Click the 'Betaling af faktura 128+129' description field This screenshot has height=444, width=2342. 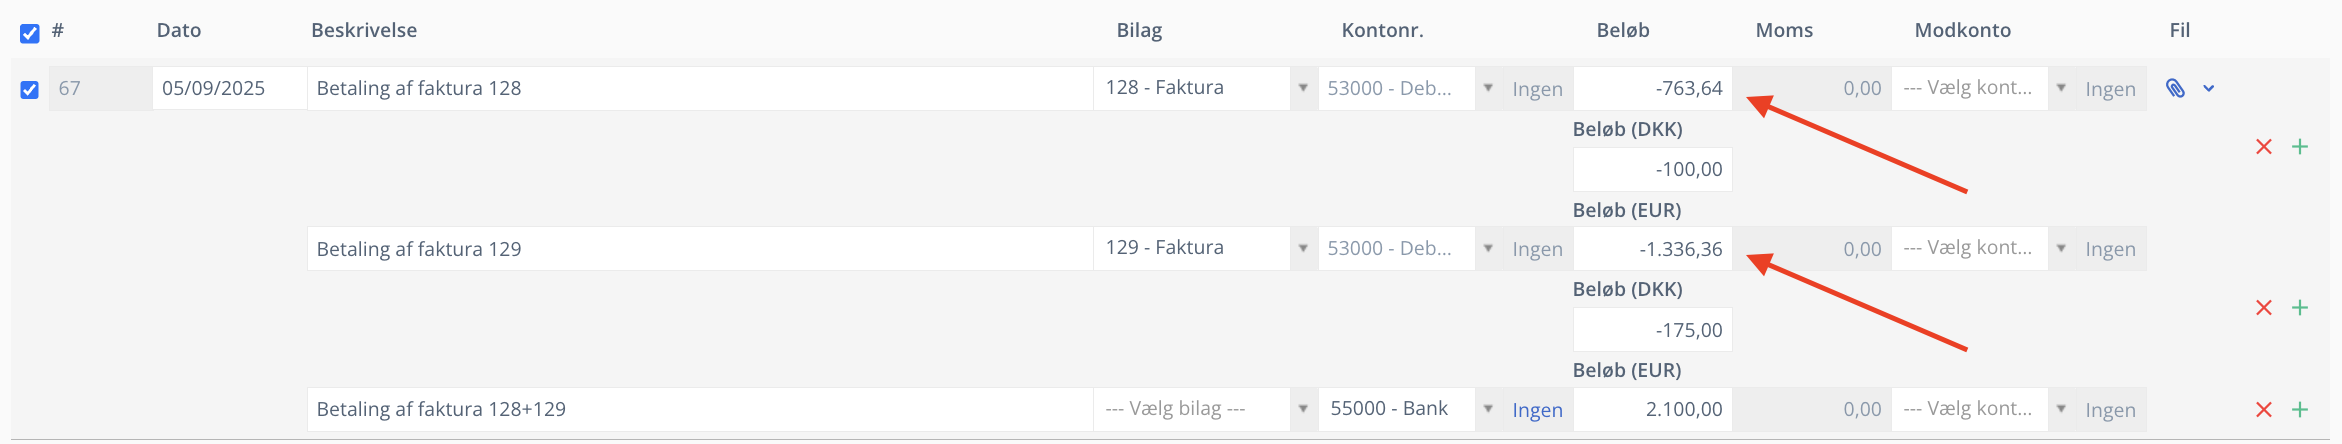[699, 409]
